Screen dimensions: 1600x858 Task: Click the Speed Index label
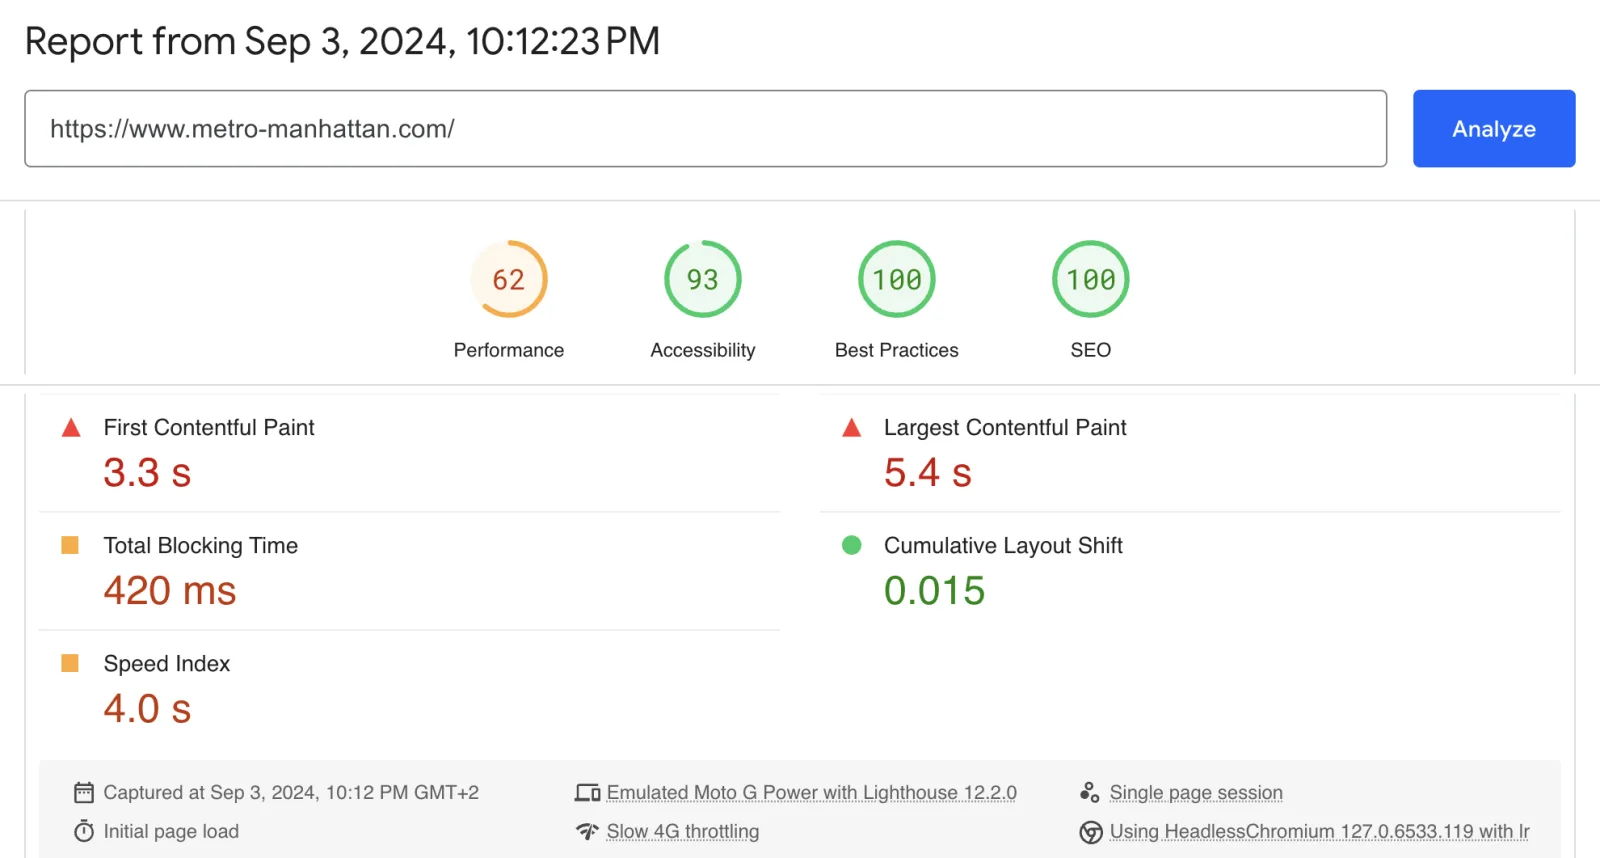click(x=167, y=664)
